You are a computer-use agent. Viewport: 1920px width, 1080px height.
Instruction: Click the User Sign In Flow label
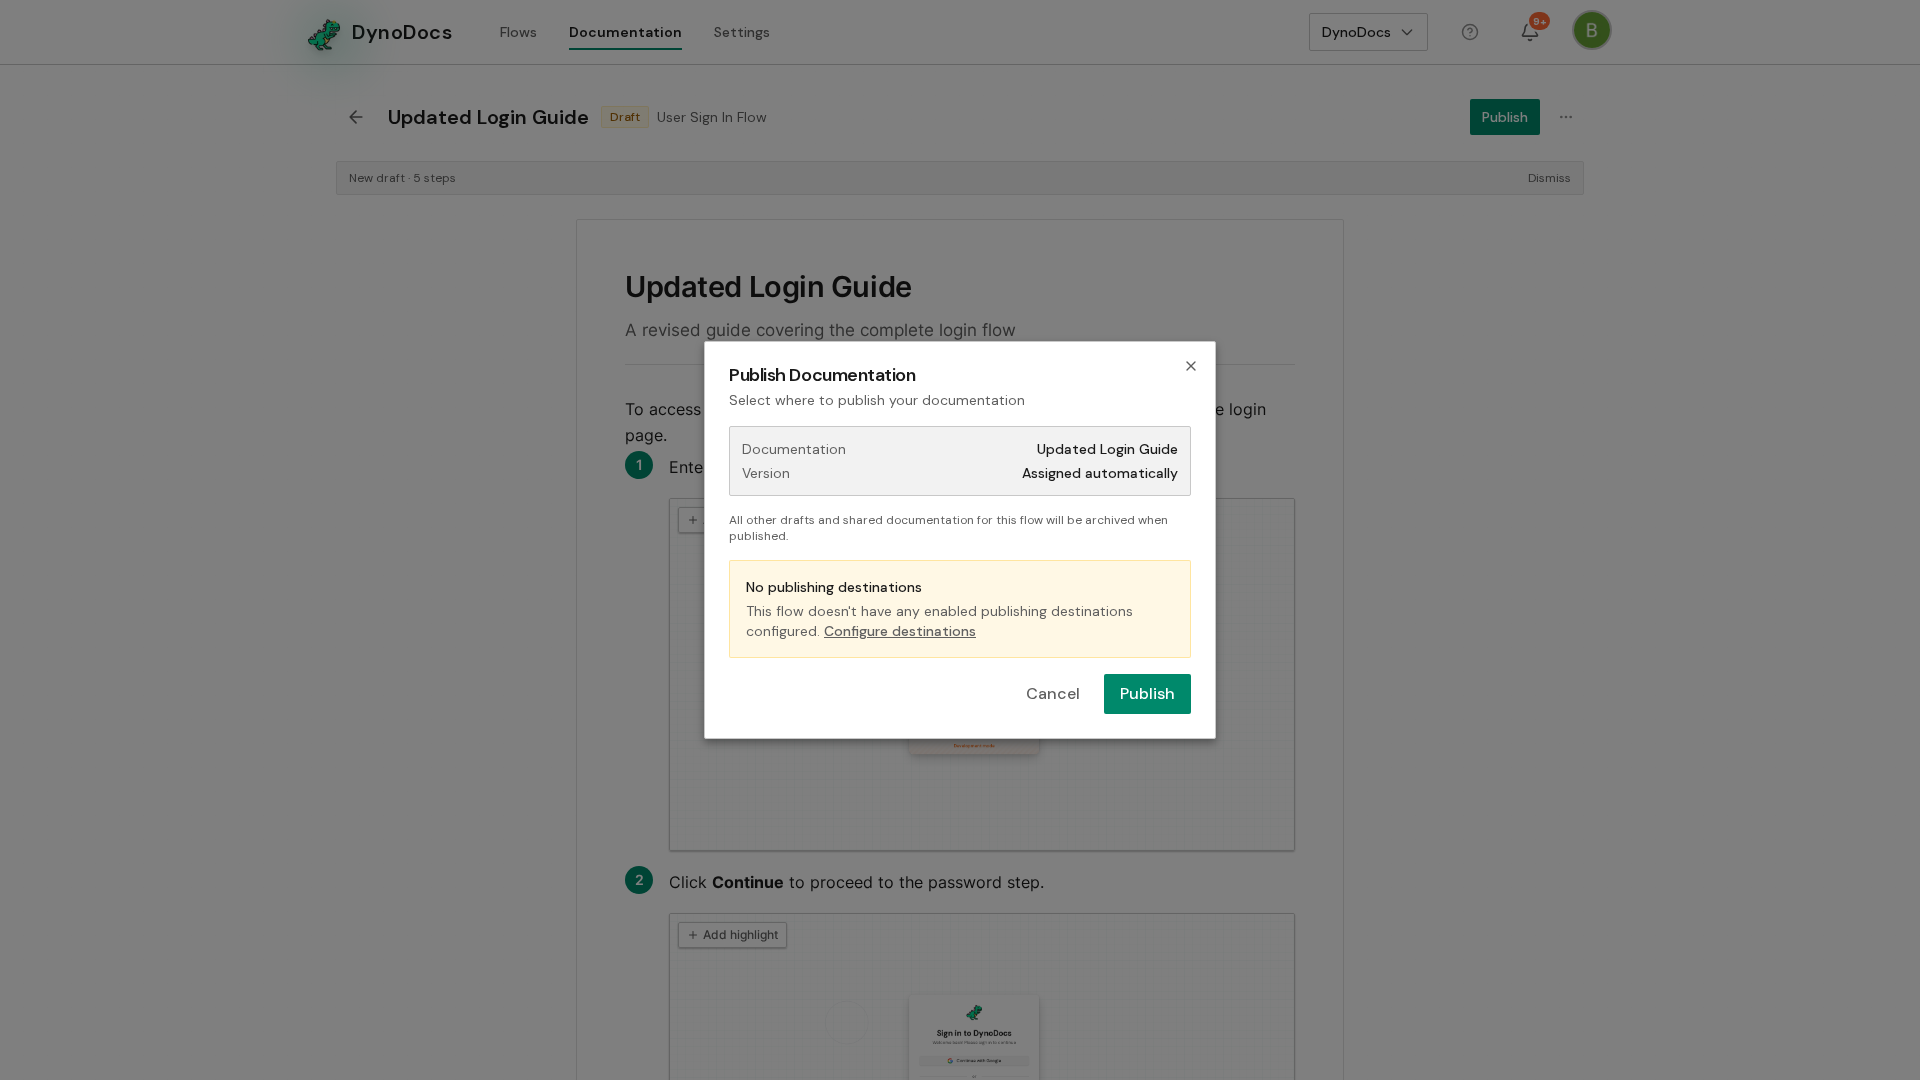coord(712,117)
